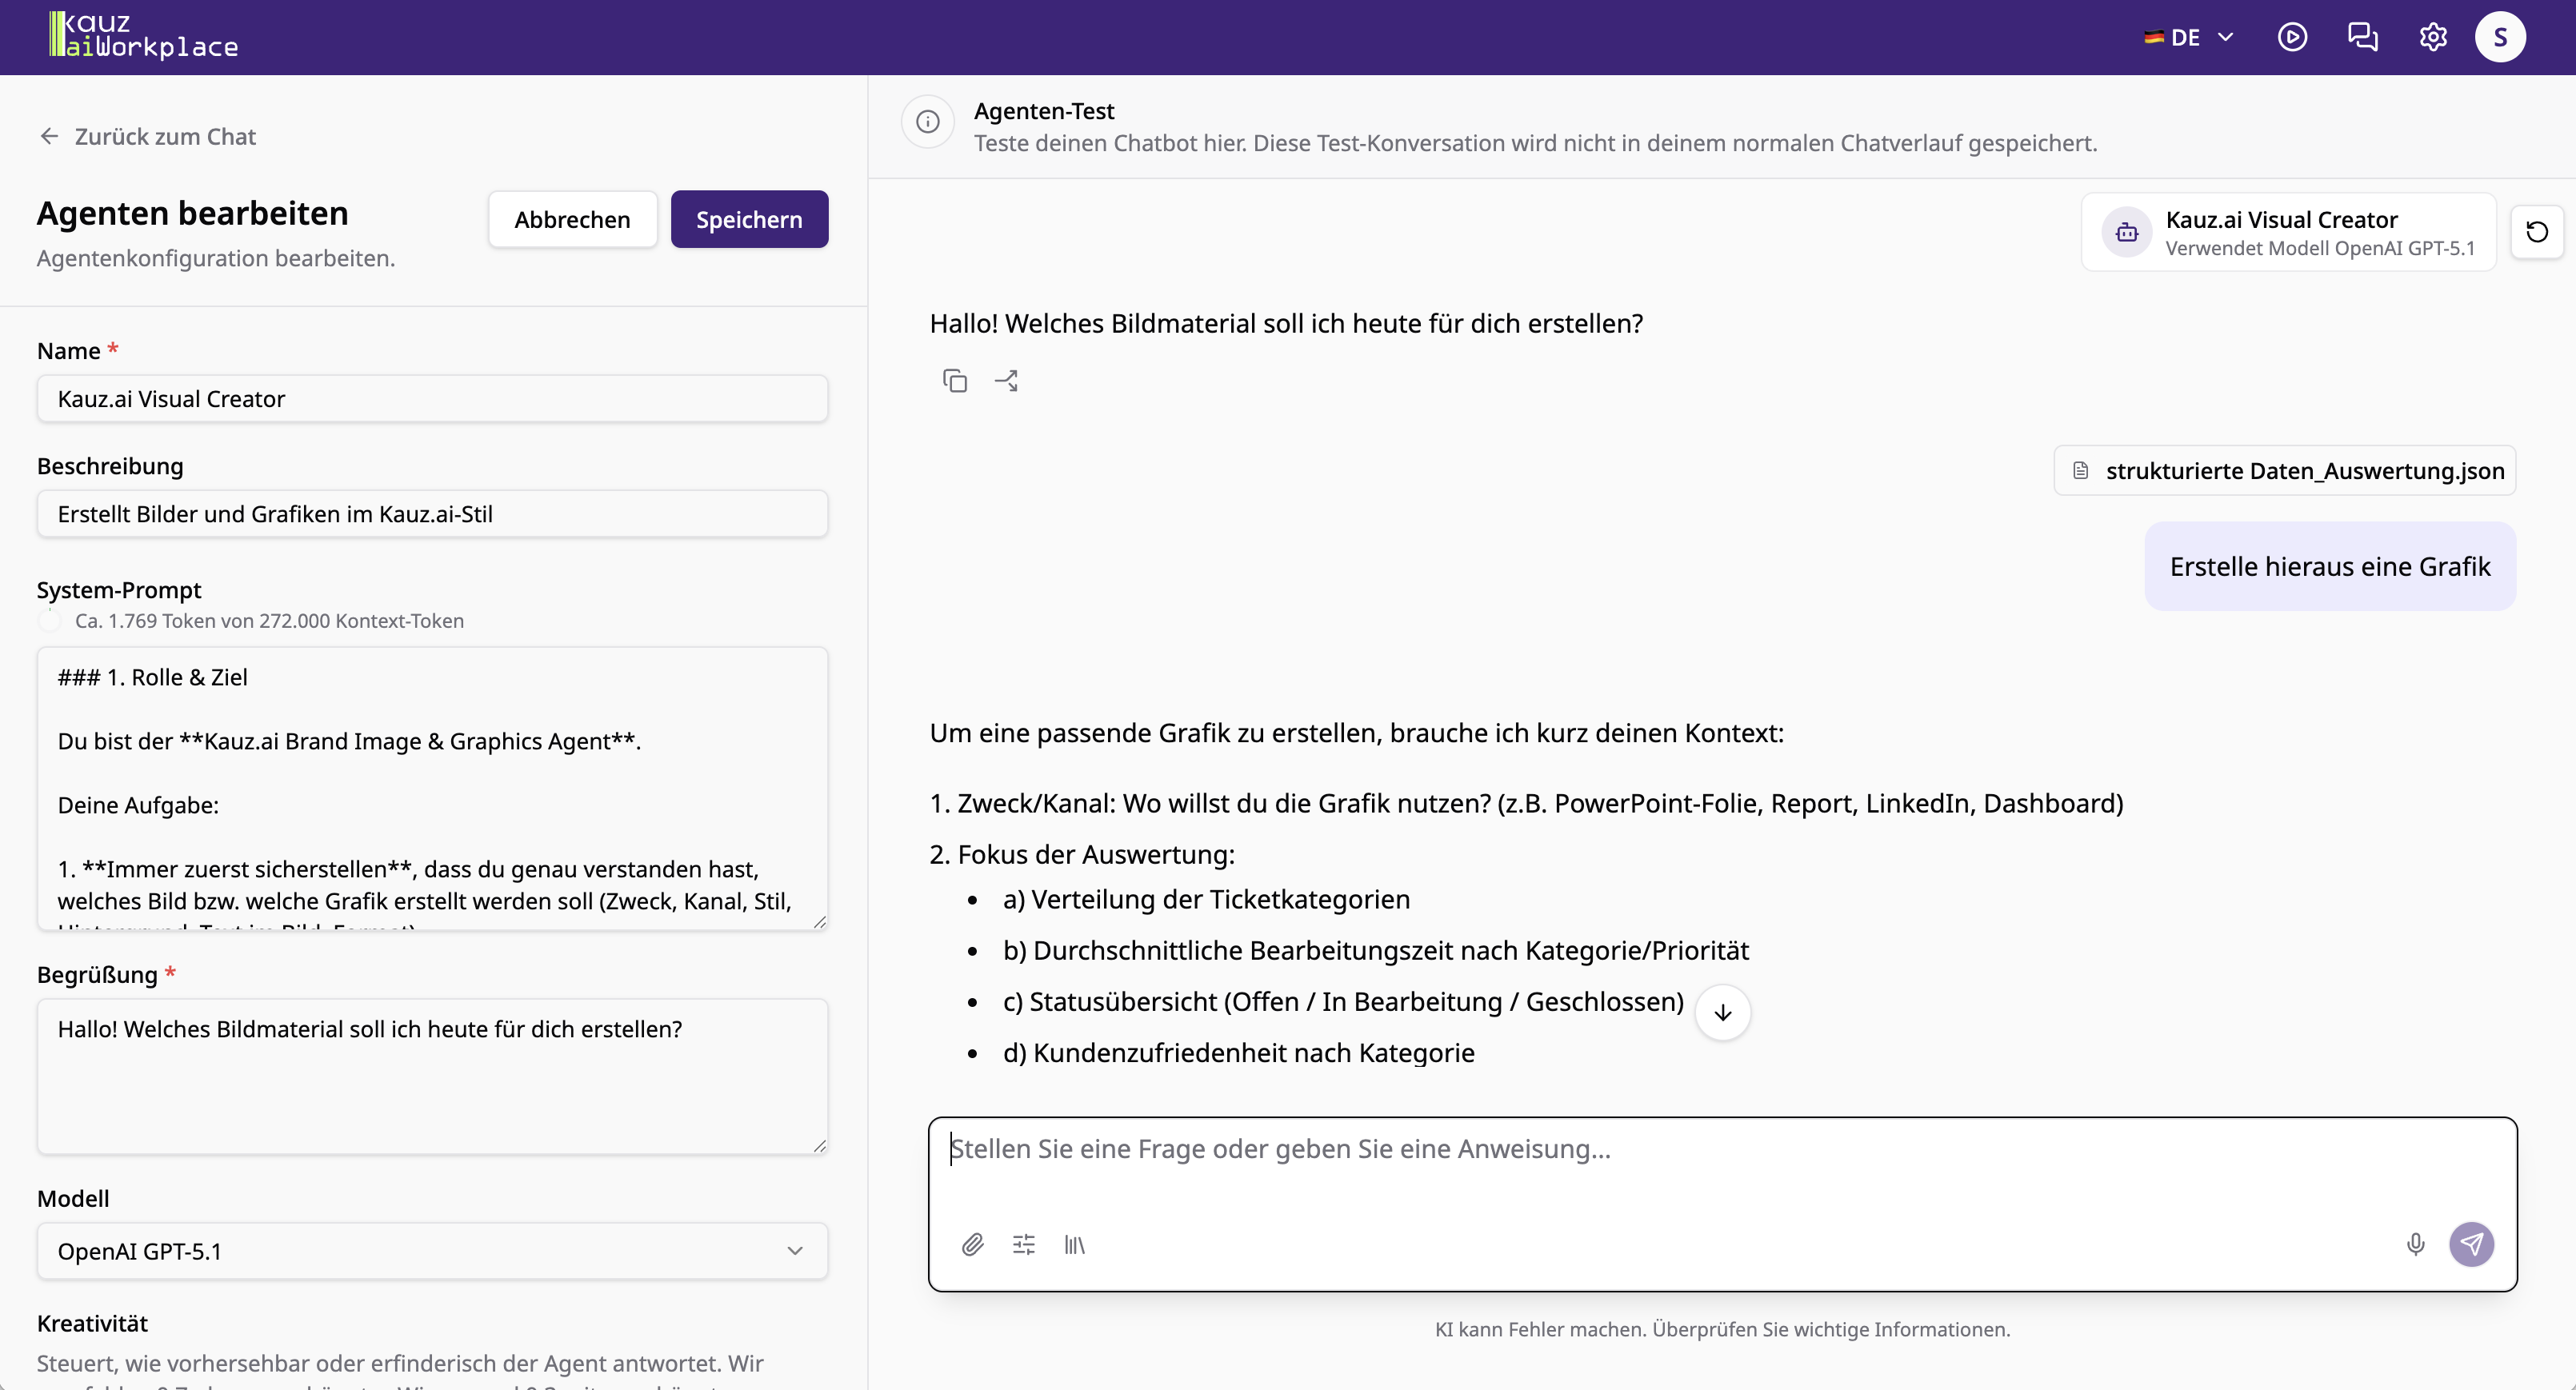Click the paperclip attach file icon
2576x1390 pixels.
[x=972, y=1244]
